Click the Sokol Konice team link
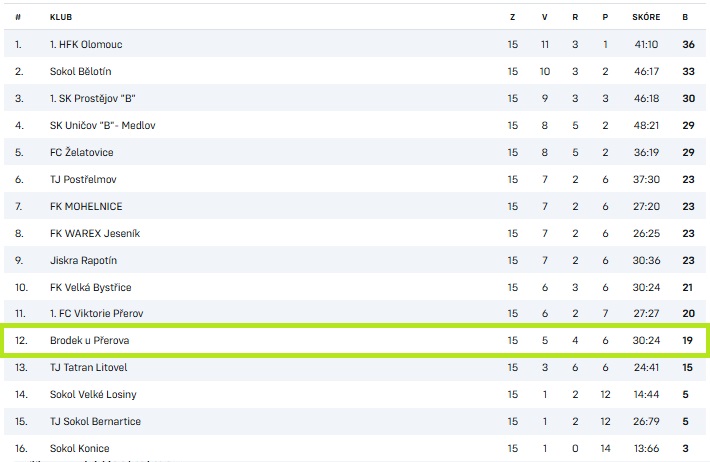The width and height of the screenshot is (710, 462). coord(80,449)
